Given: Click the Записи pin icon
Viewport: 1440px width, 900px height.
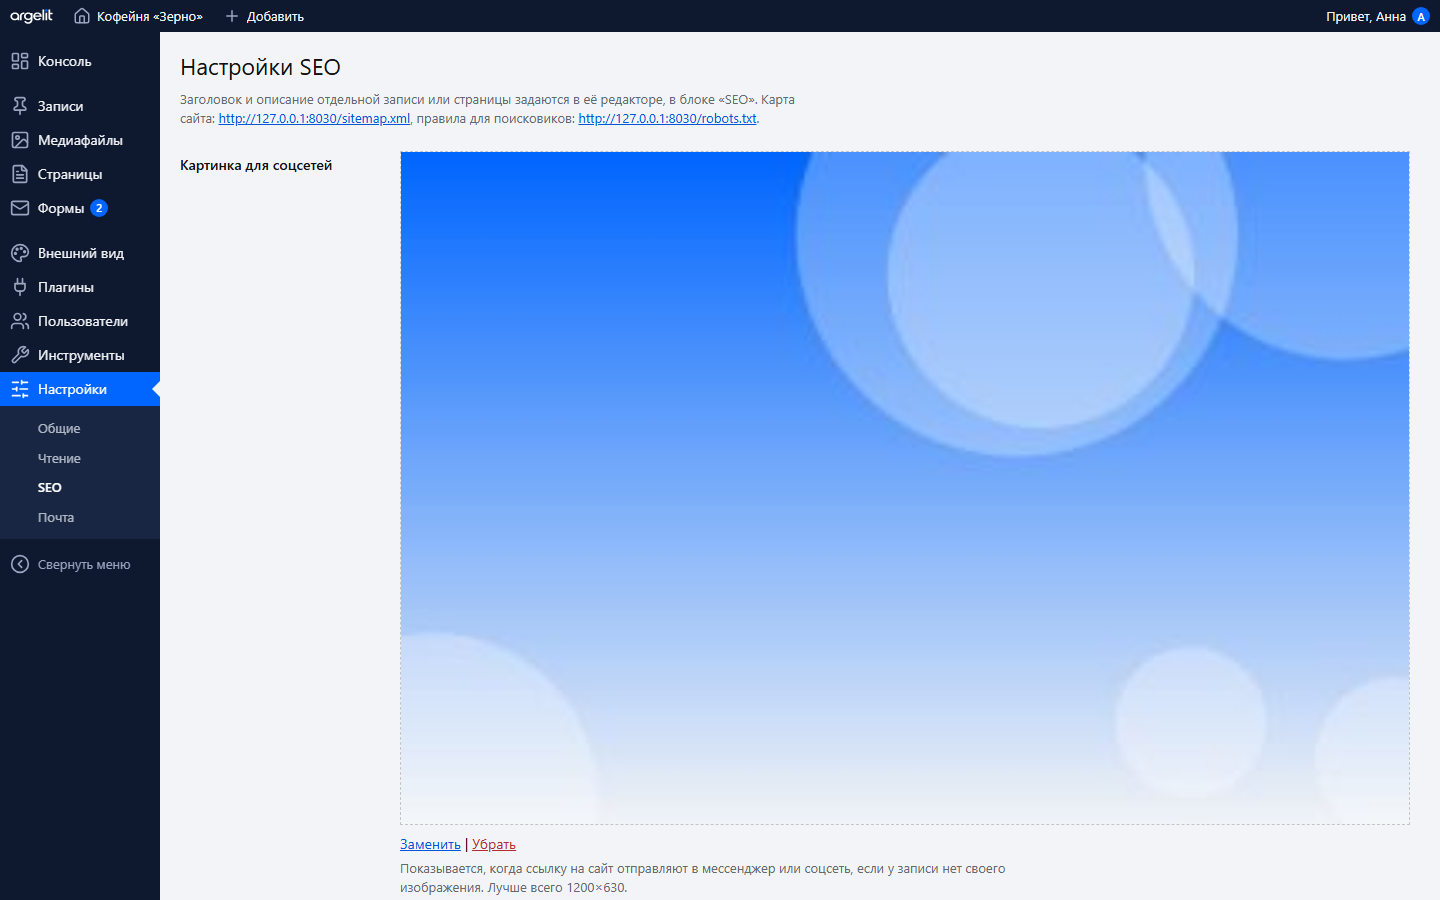Looking at the screenshot, I should pos(20,106).
